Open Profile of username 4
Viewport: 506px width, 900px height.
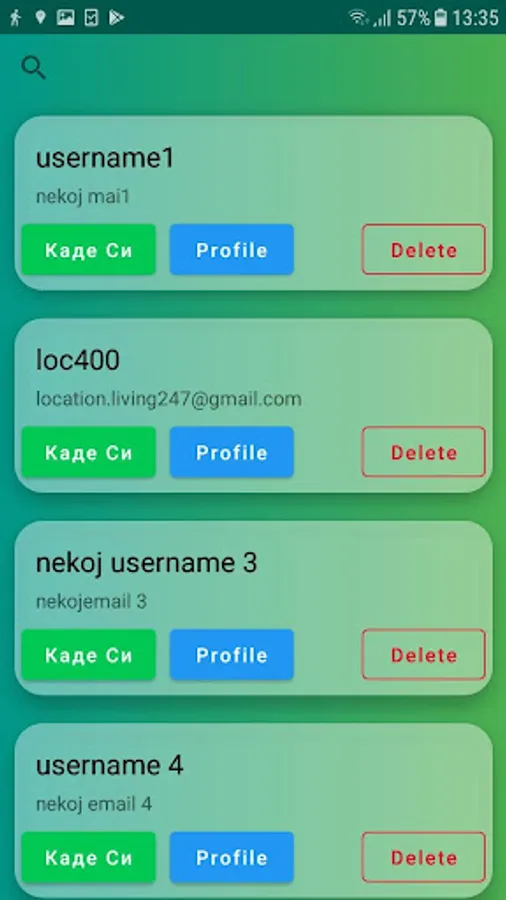click(232, 858)
